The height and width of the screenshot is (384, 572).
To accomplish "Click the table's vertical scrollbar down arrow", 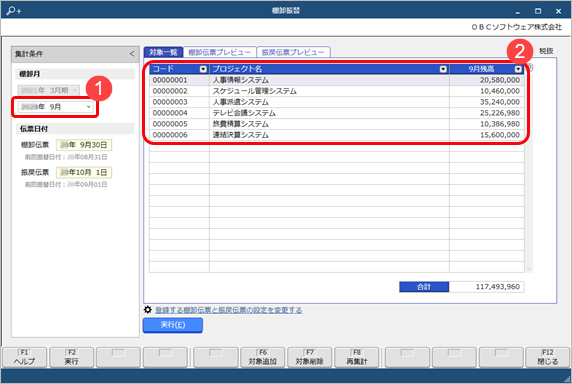I will [x=529, y=269].
